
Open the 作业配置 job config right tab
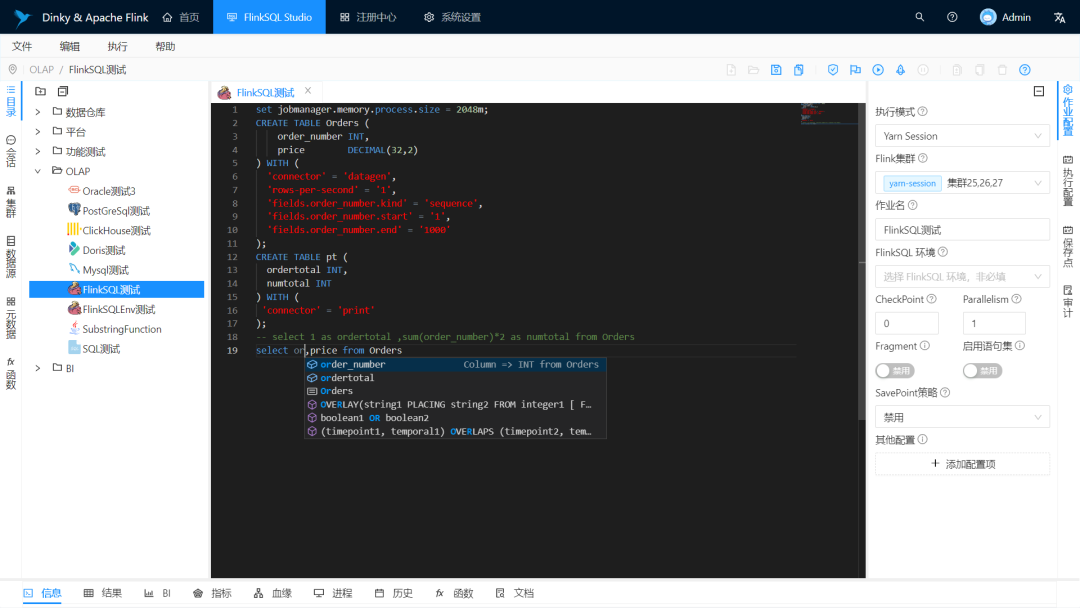click(1068, 109)
